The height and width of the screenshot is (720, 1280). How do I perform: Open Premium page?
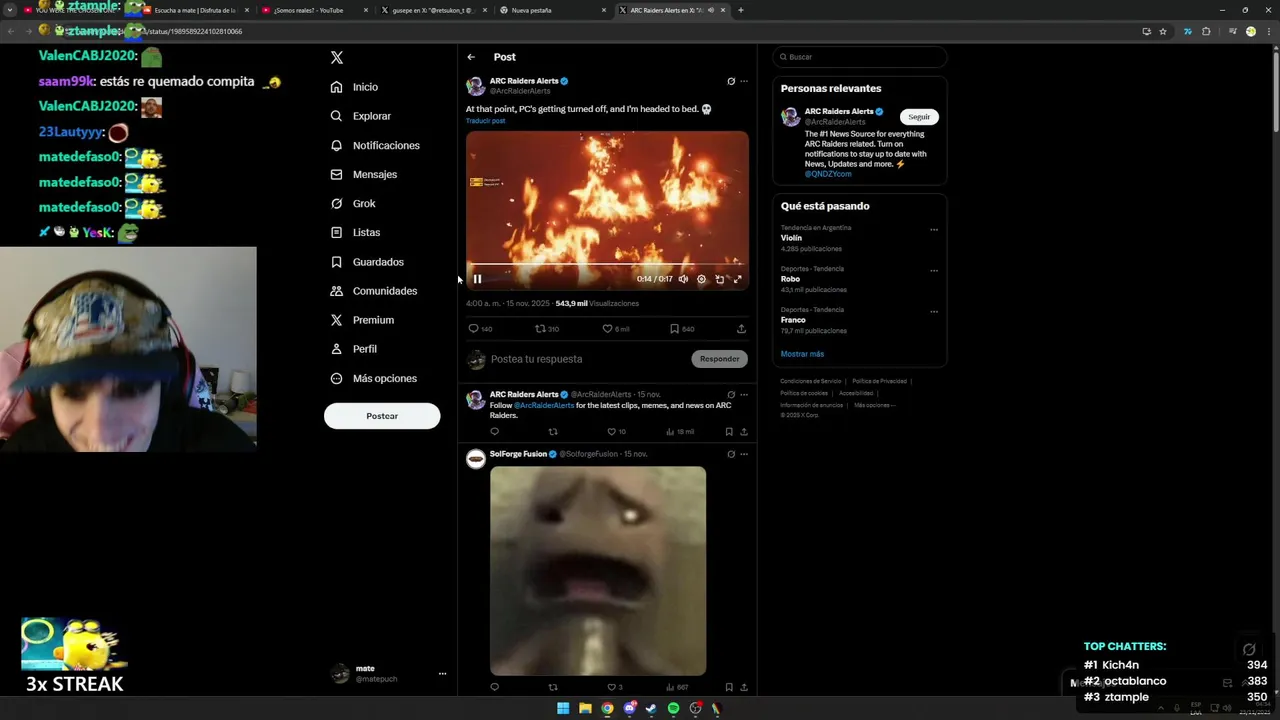(x=362, y=320)
